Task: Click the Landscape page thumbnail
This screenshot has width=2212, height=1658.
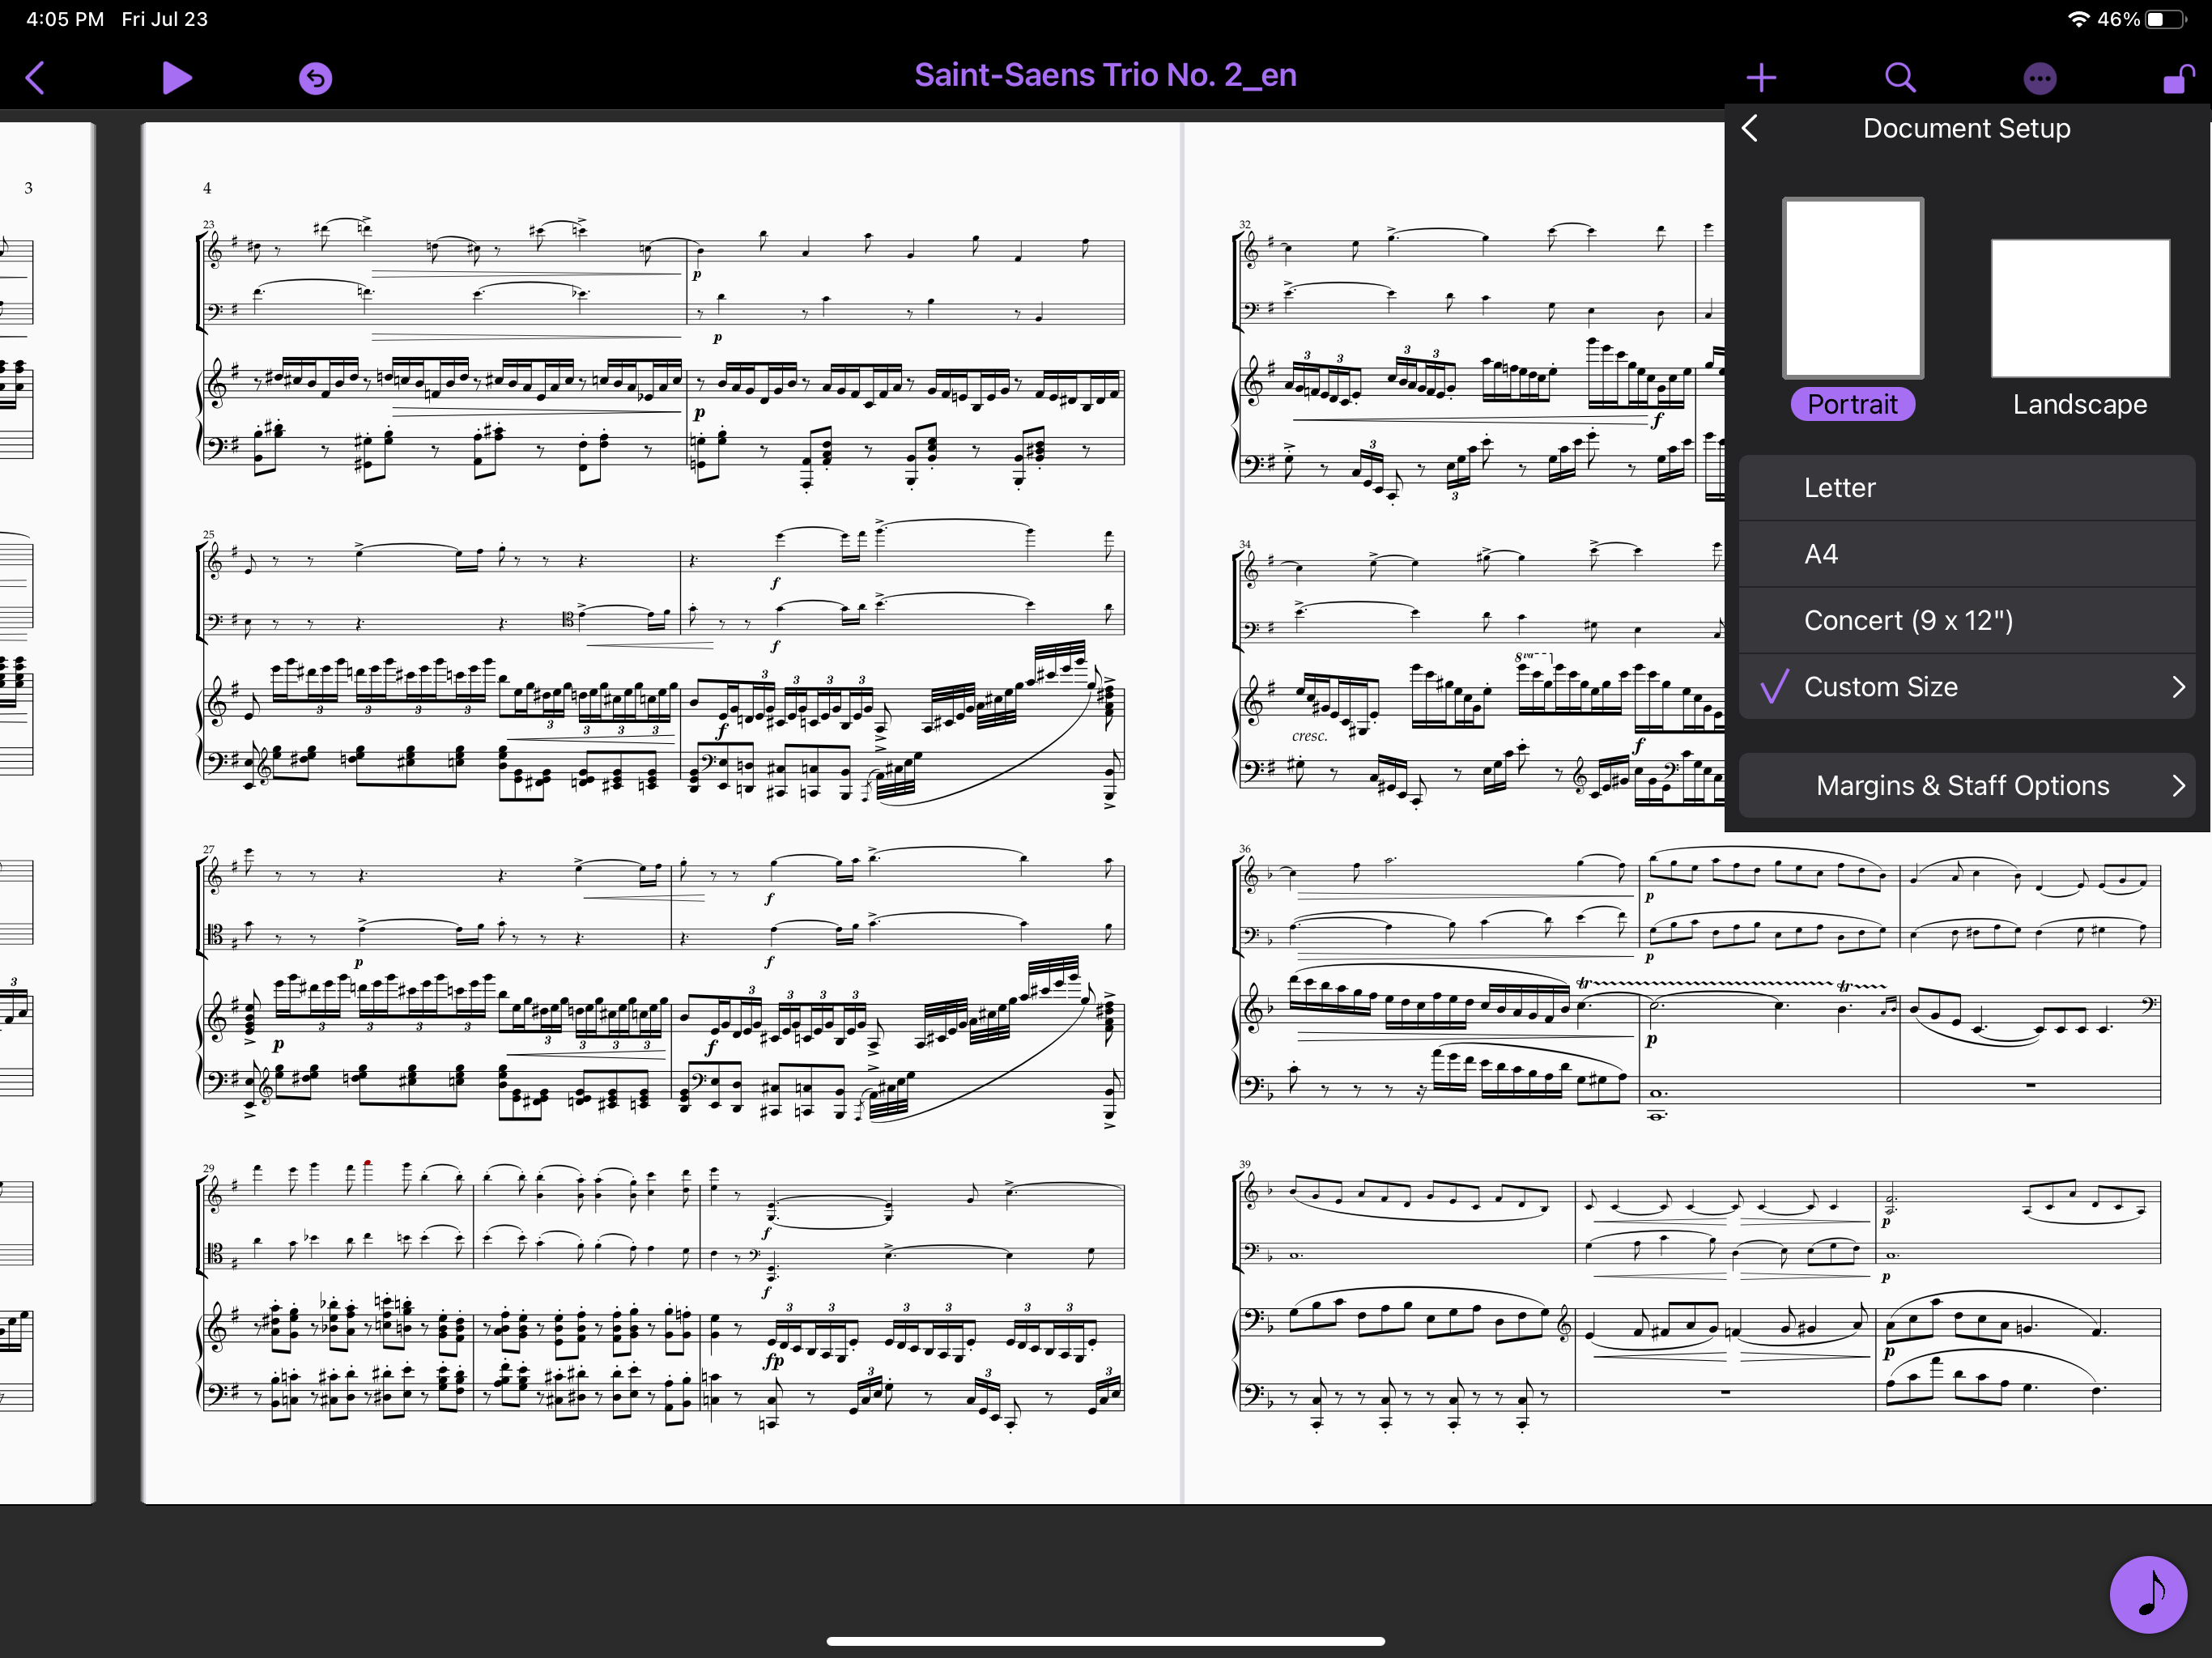Action: 2079,308
